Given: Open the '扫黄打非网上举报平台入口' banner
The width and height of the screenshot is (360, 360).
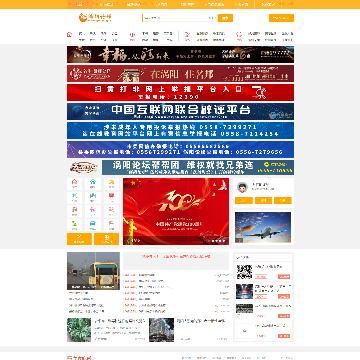Looking at the screenshot, I should click(180, 92).
